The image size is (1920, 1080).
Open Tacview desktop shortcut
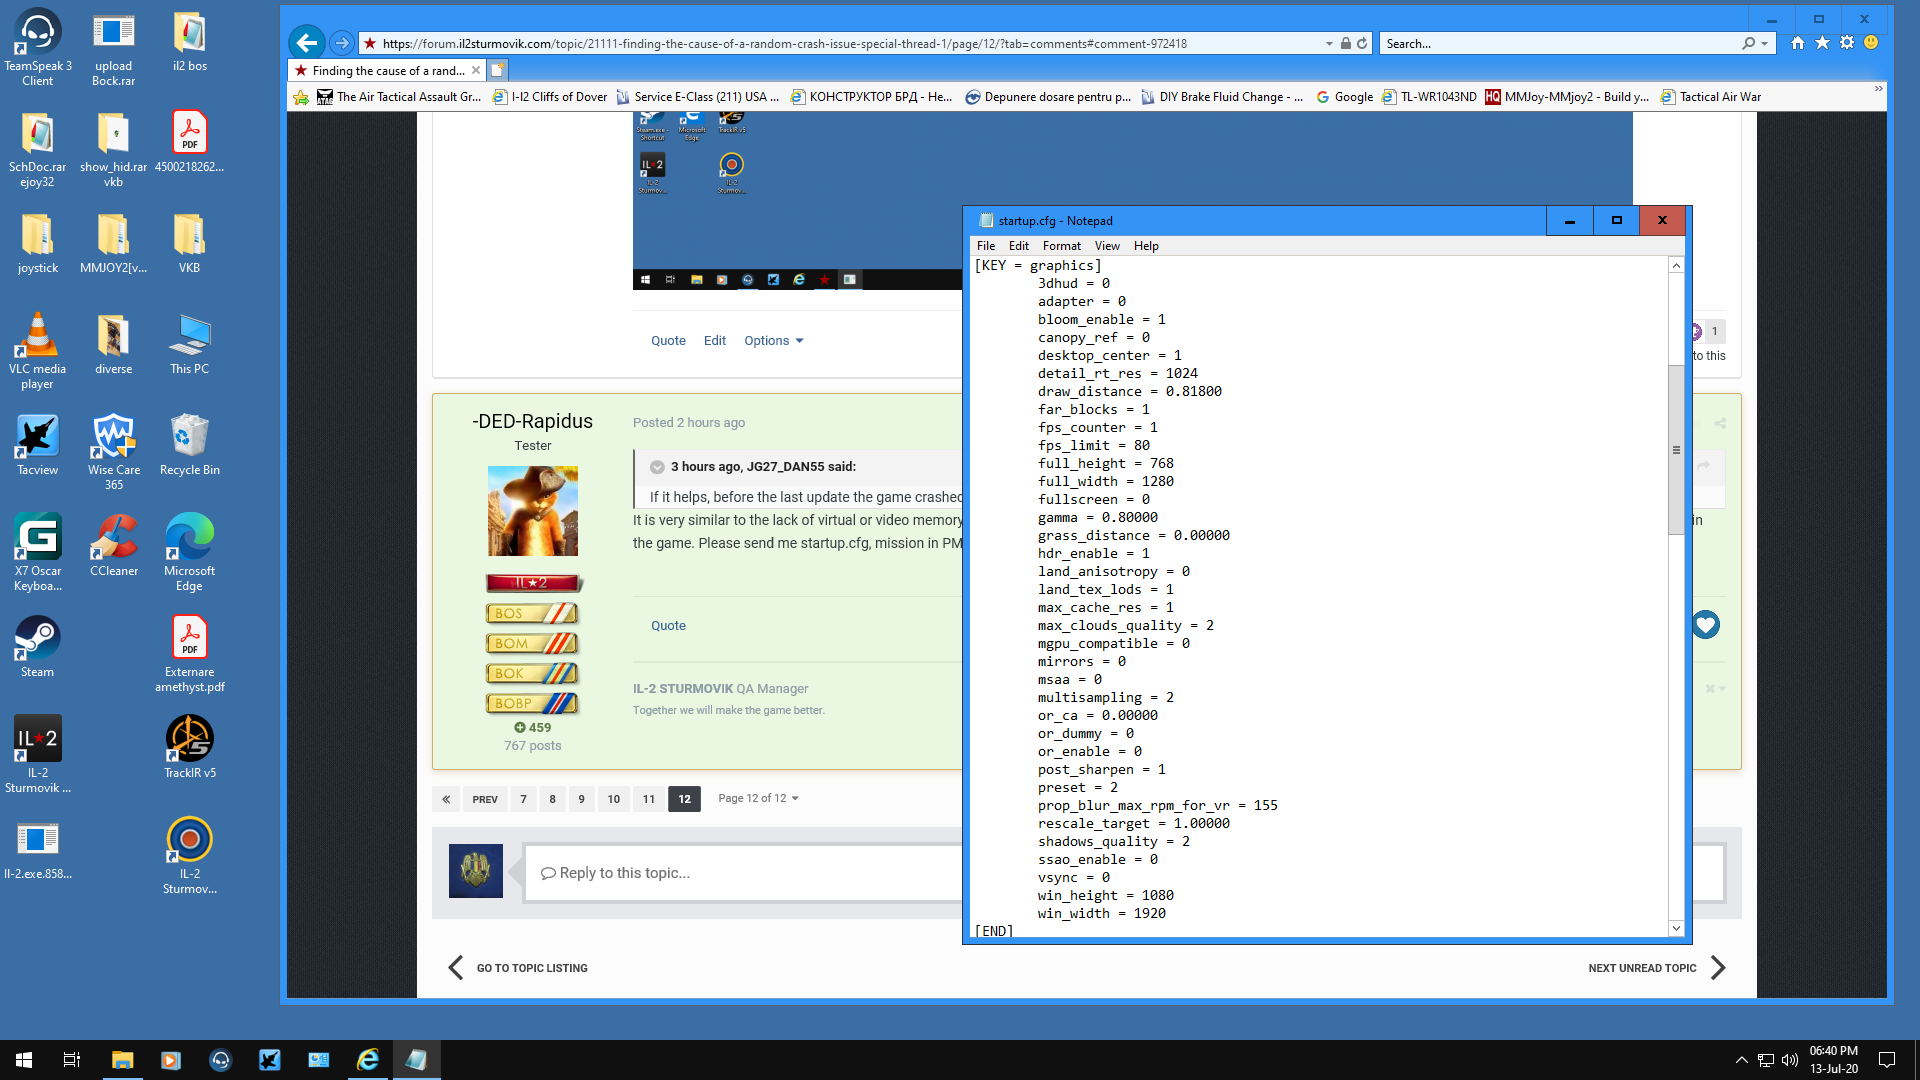38,446
